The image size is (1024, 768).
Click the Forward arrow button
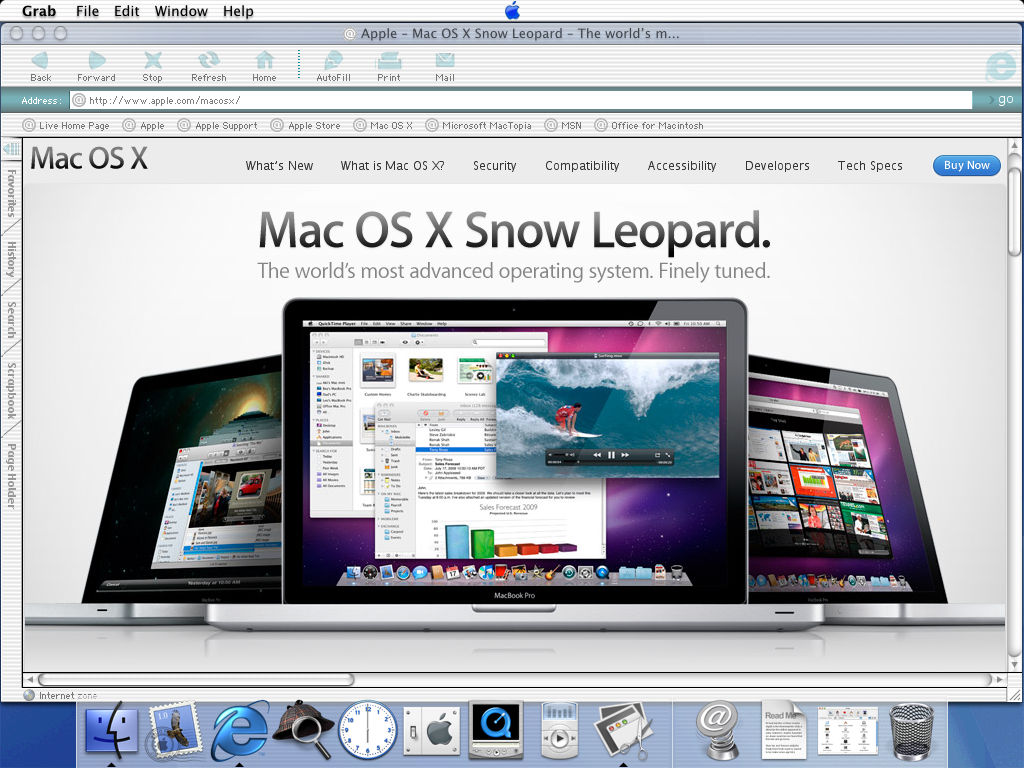96,67
